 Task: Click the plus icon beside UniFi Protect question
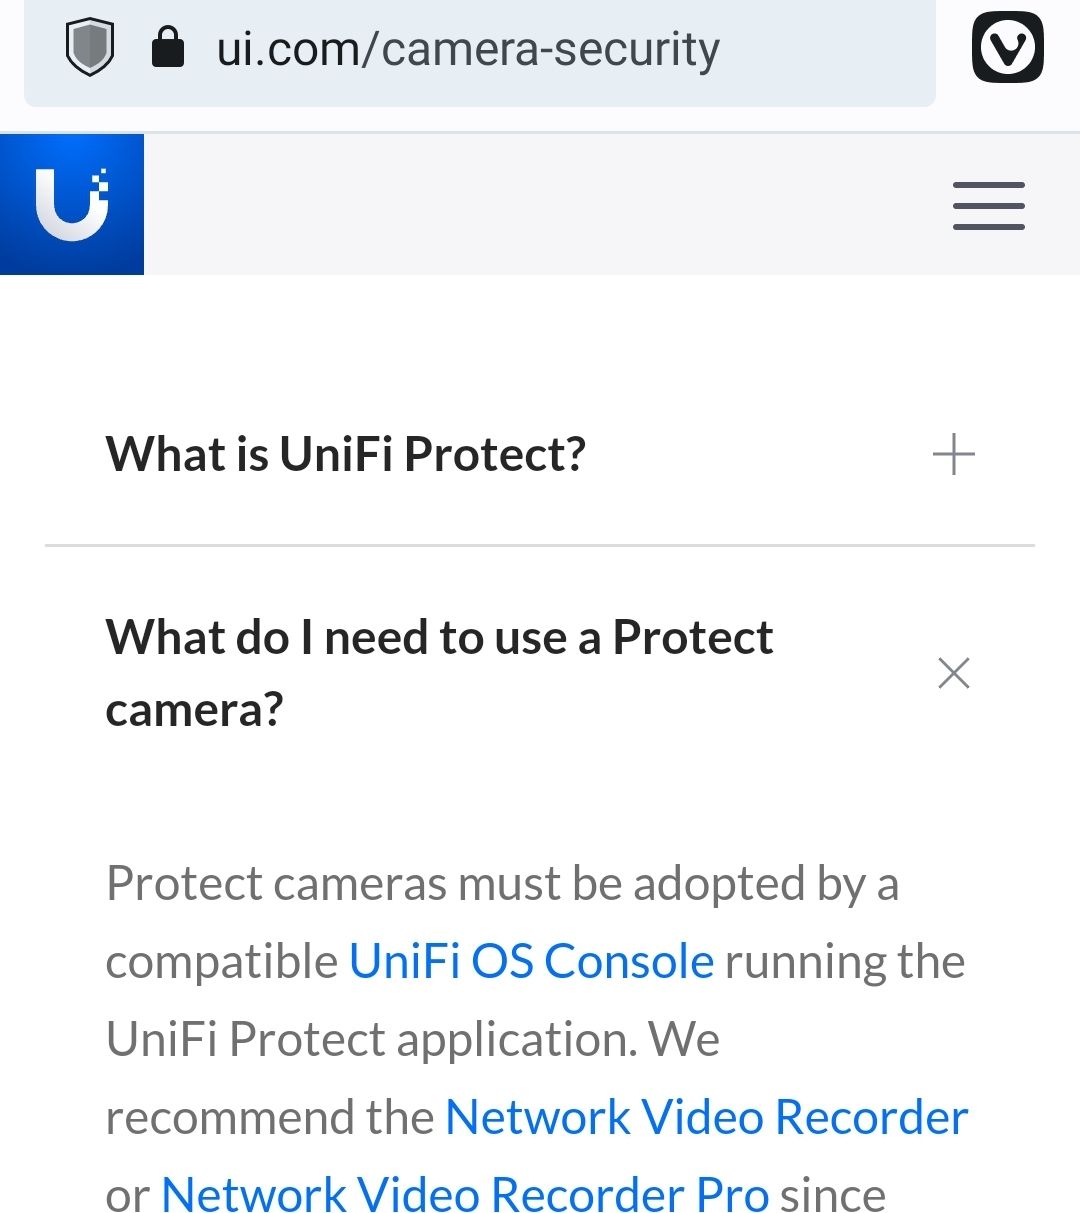point(953,455)
